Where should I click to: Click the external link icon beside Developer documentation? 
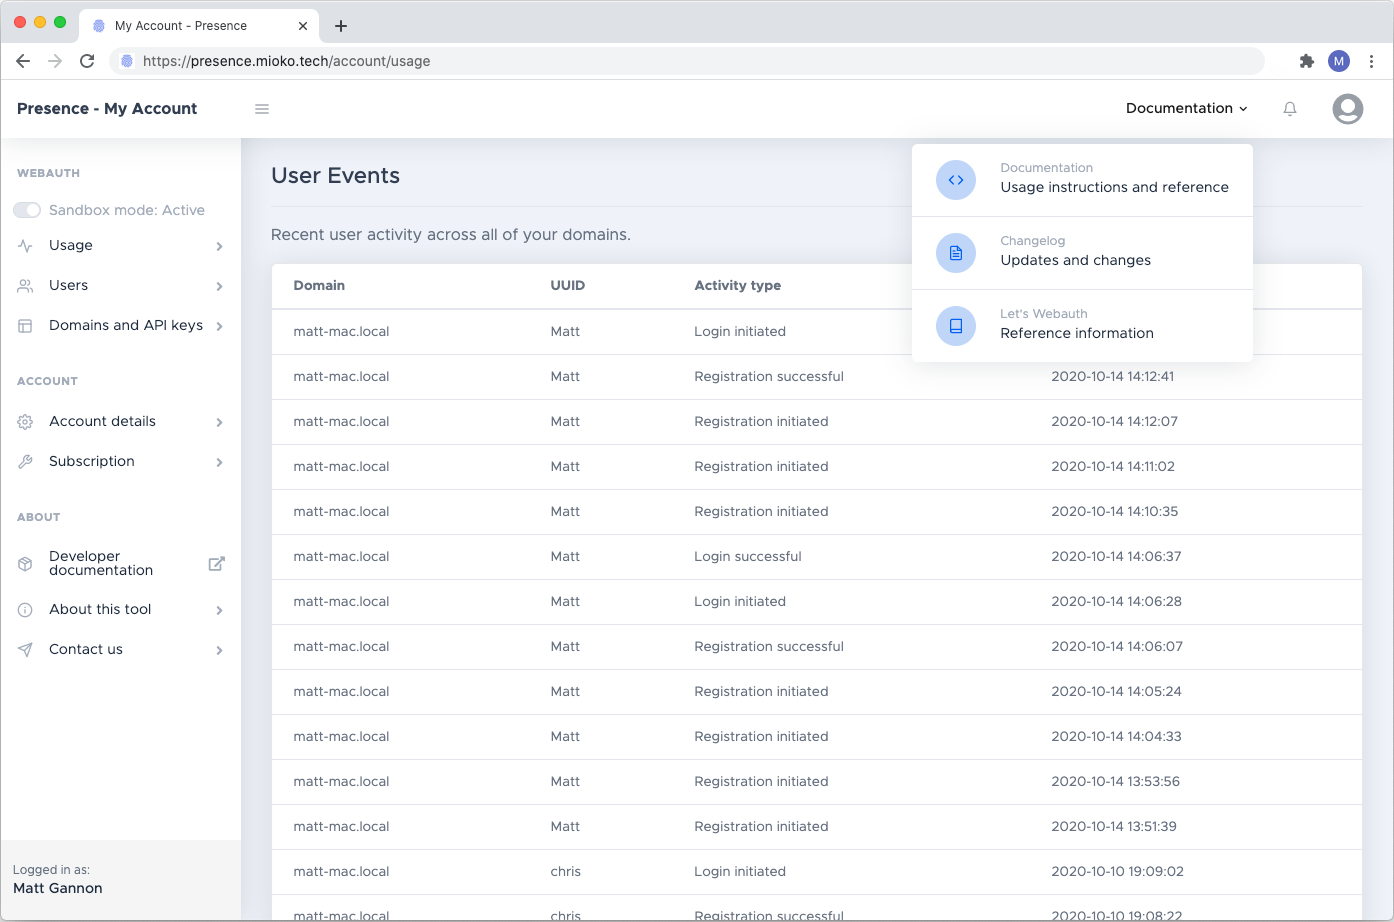coord(216,564)
